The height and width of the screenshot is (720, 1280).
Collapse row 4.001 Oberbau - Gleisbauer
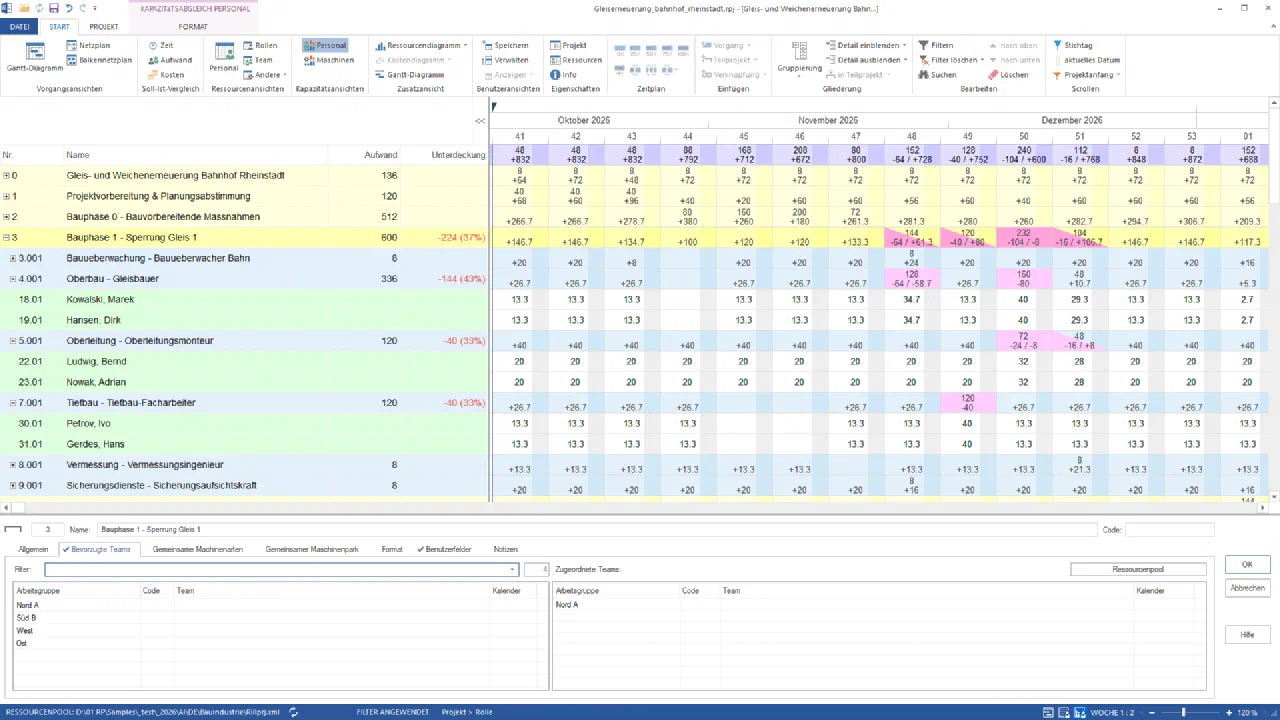(x=13, y=279)
